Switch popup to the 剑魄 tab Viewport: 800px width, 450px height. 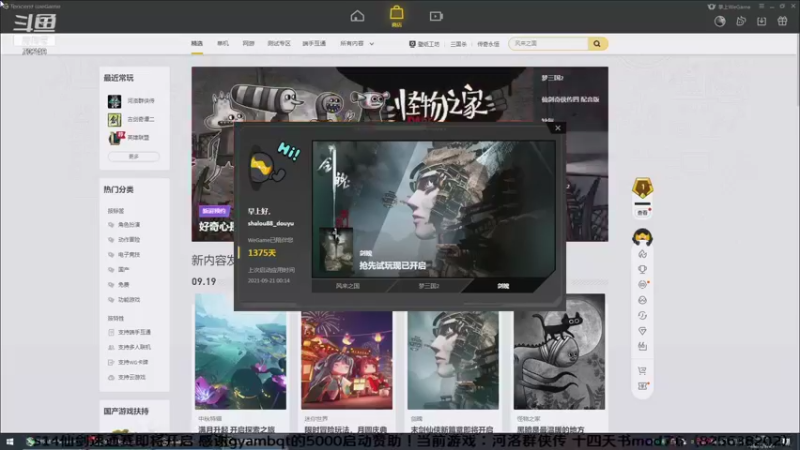tap(503, 286)
